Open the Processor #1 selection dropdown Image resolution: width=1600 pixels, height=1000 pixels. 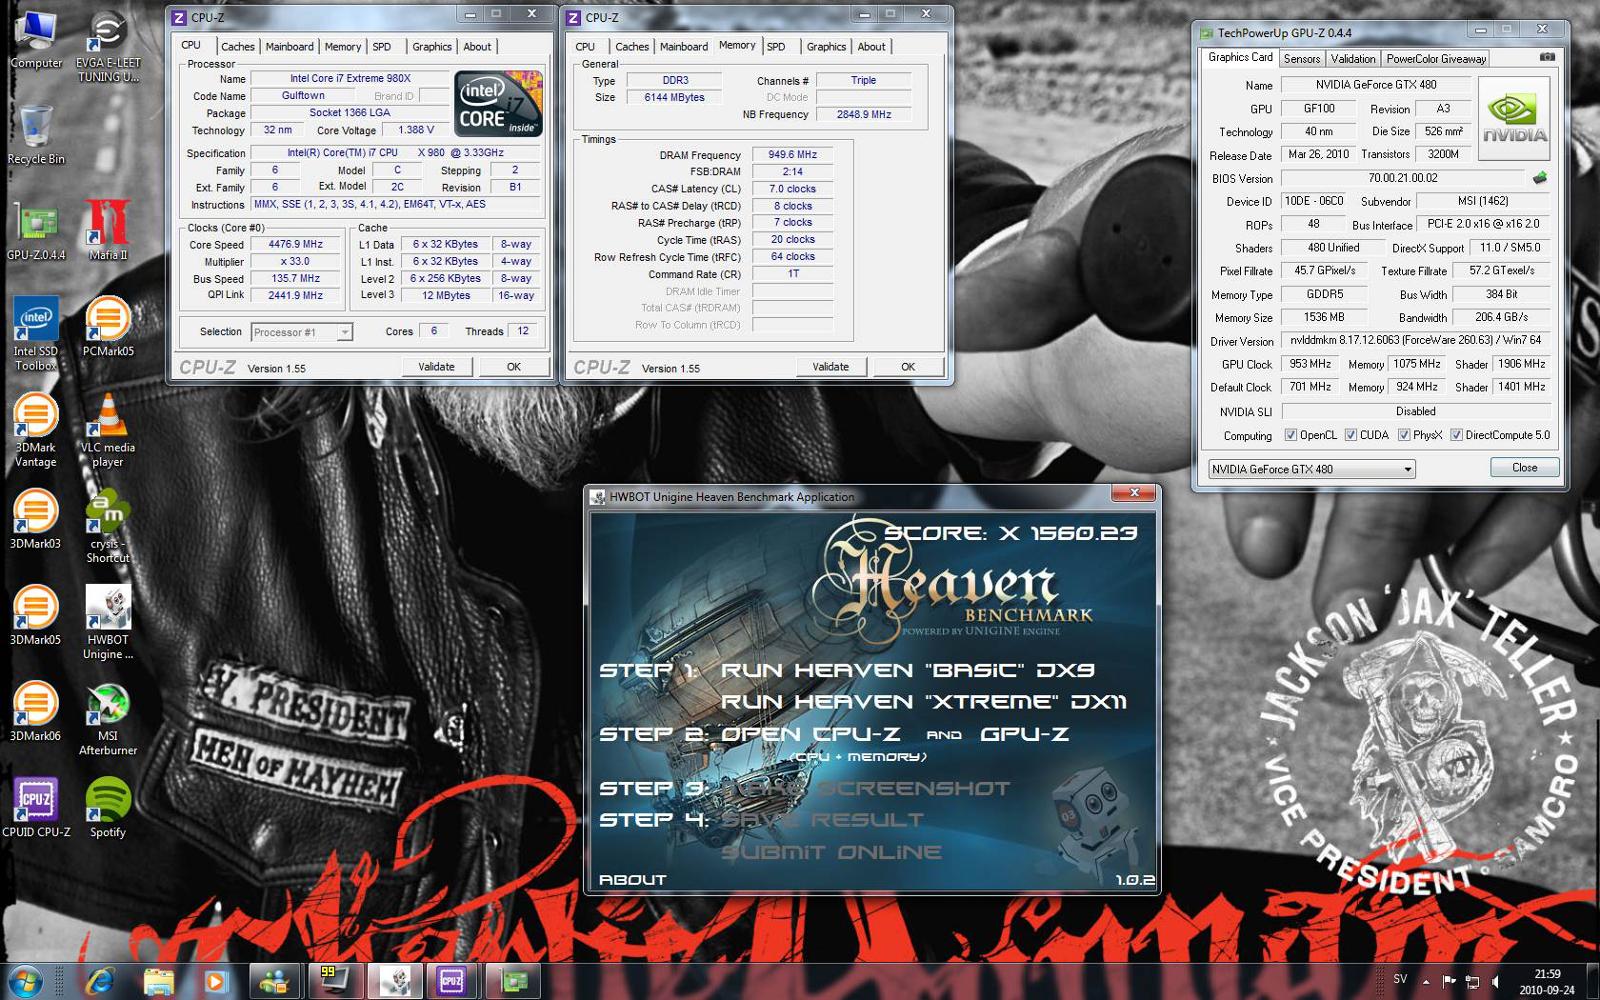pyautogui.click(x=302, y=332)
